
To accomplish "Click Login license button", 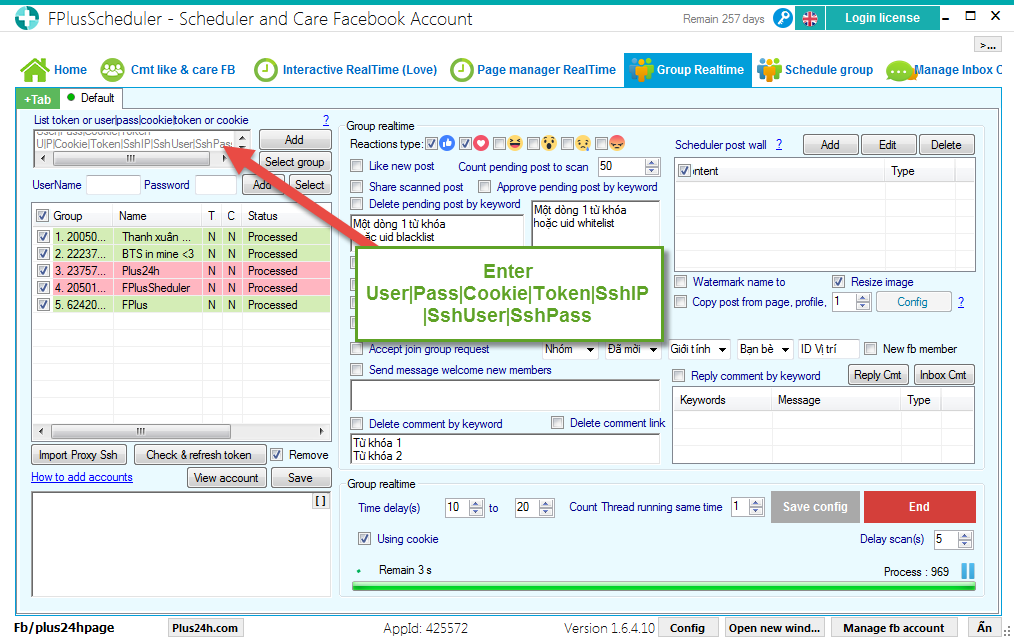I will click(x=882, y=18).
